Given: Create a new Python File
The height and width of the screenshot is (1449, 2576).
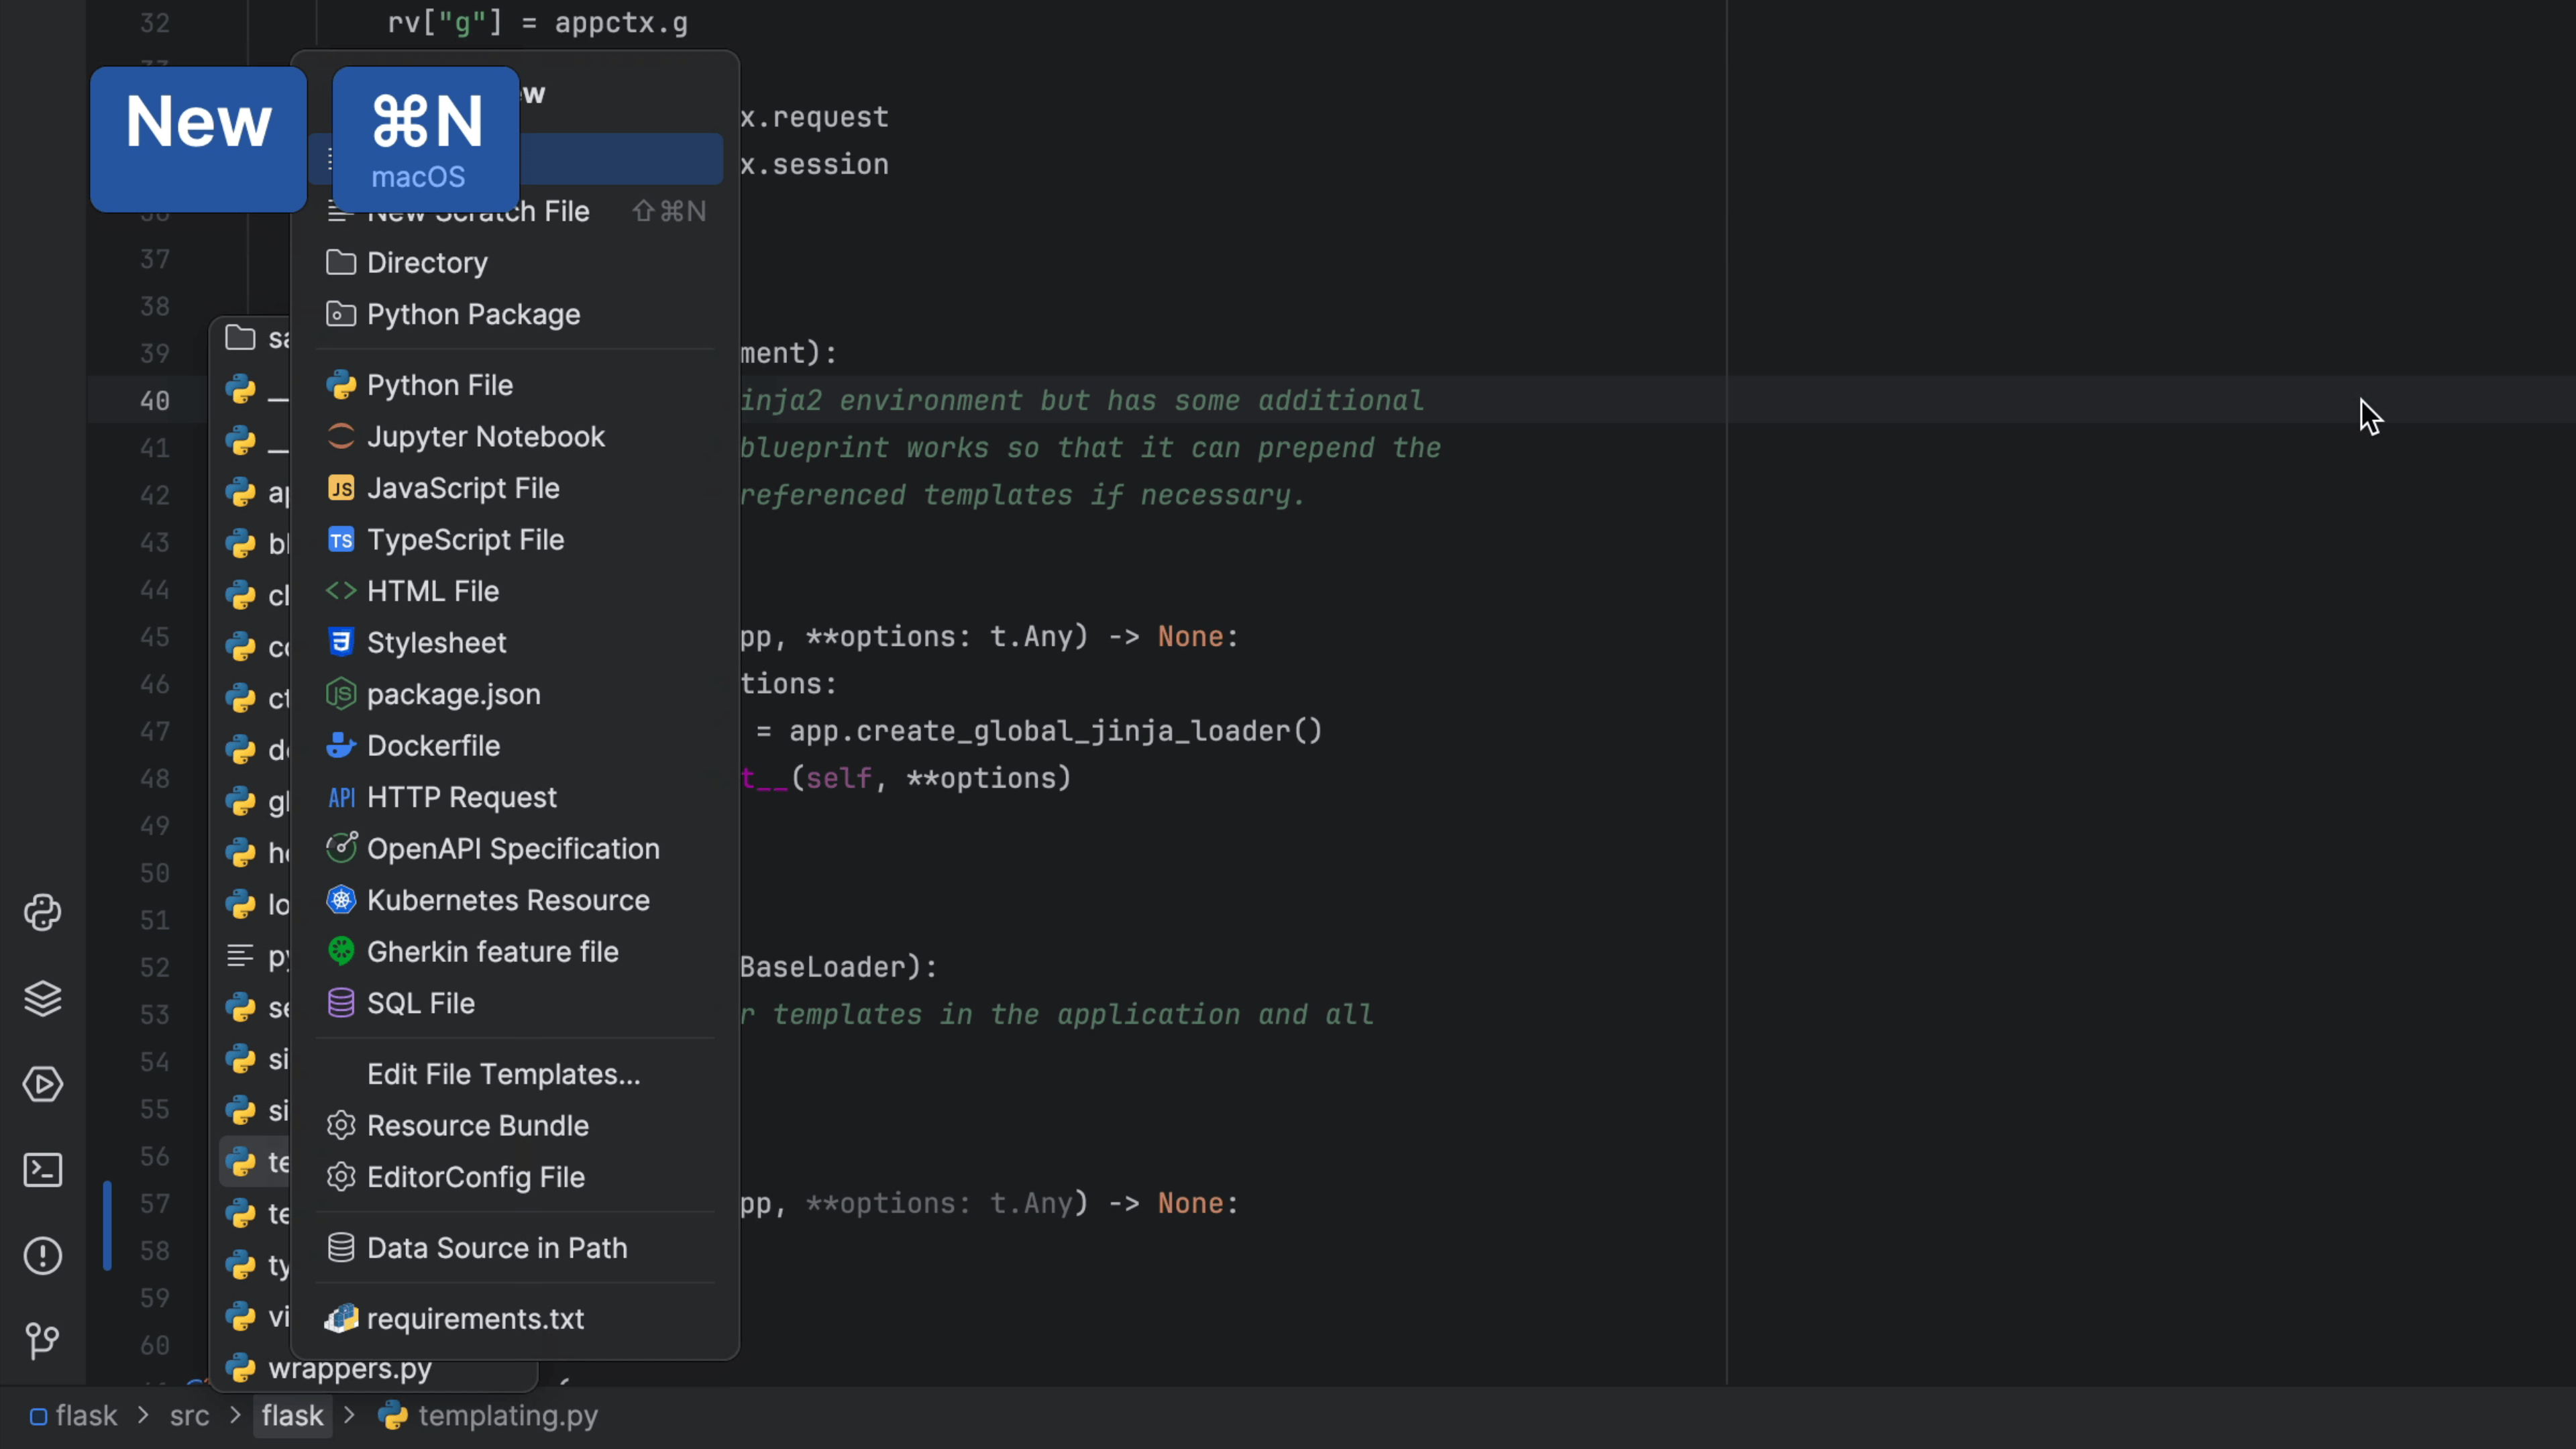Looking at the screenshot, I should (x=439, y=385).
